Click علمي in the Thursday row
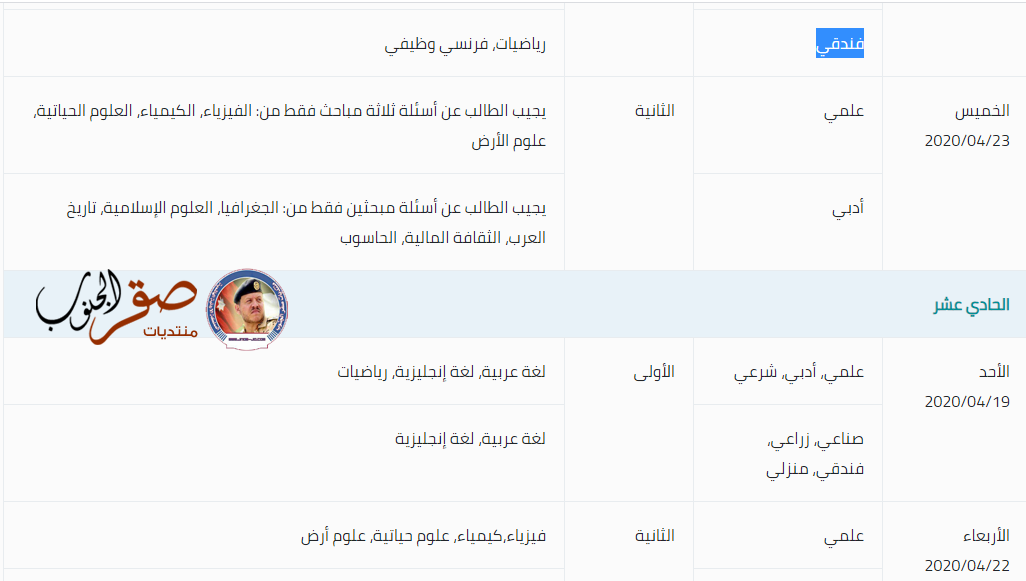 [844, 111]
